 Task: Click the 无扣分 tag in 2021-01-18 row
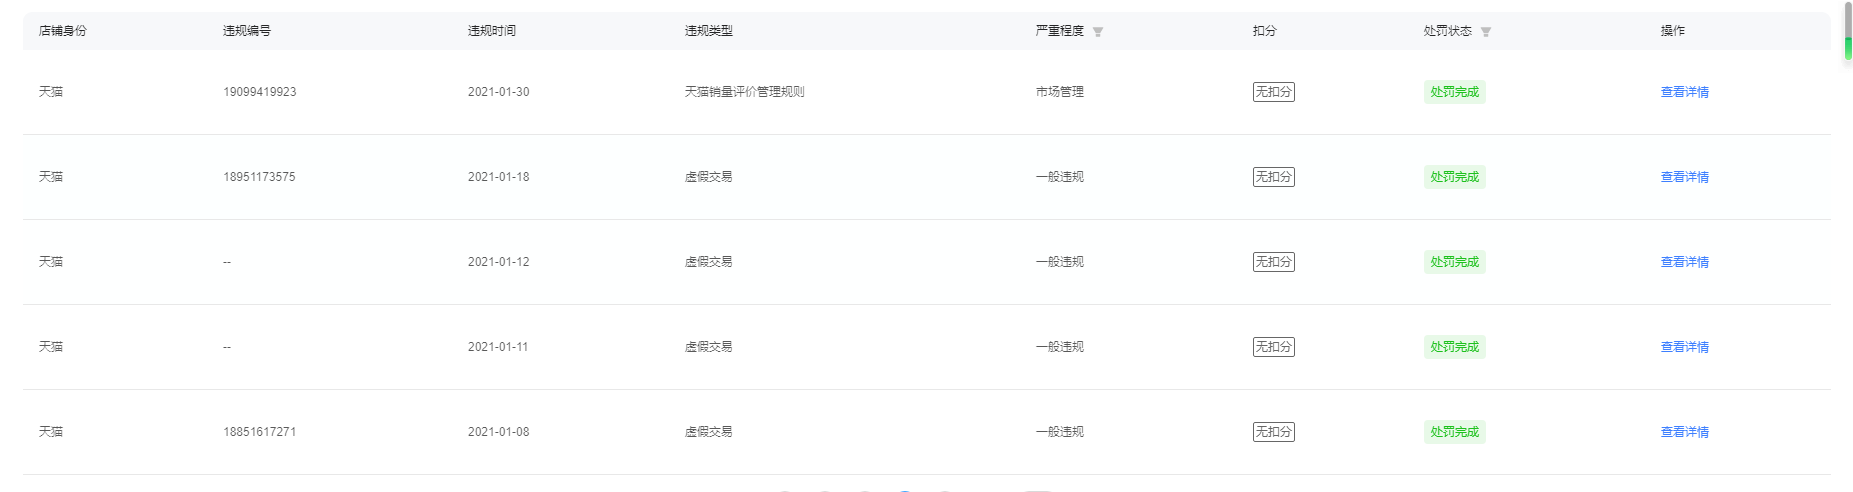(x=1274, y=177)
